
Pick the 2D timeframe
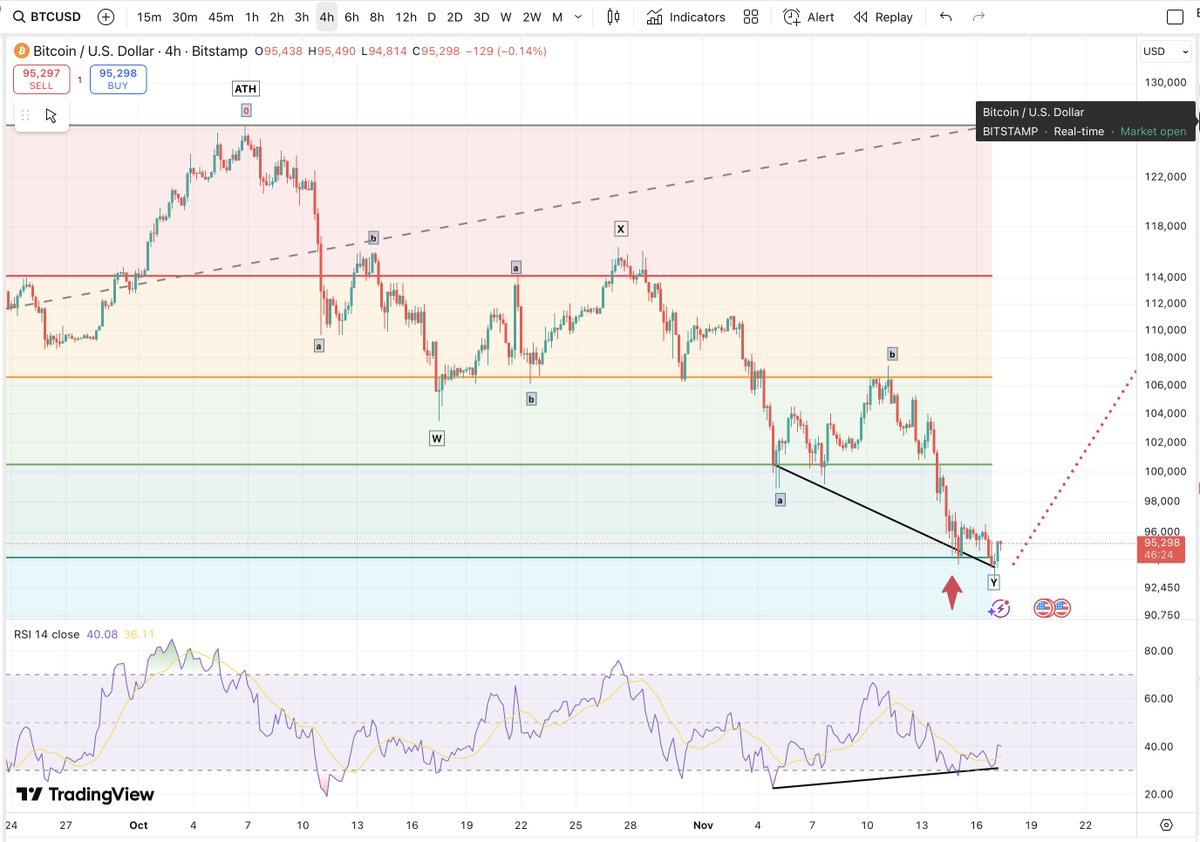tap(455, 17)
